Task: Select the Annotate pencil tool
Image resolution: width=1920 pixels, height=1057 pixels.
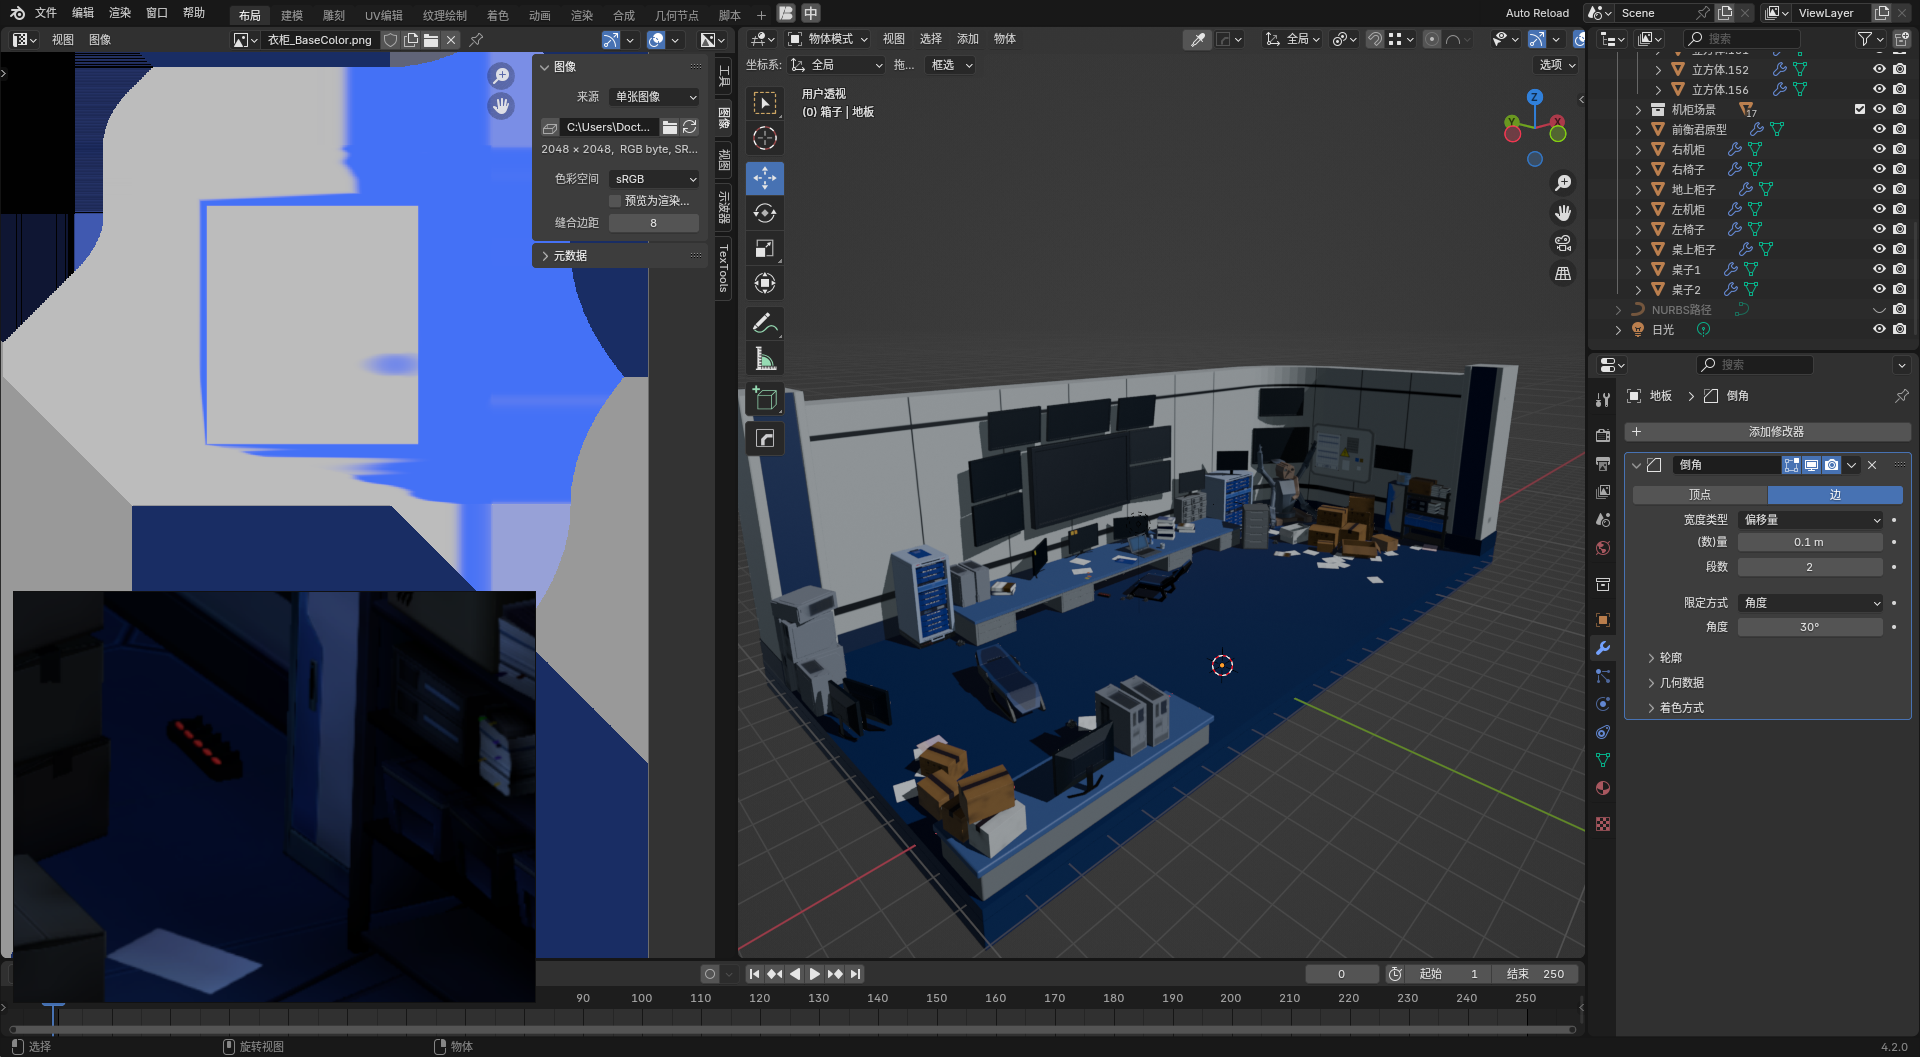Action: [765, 323]
